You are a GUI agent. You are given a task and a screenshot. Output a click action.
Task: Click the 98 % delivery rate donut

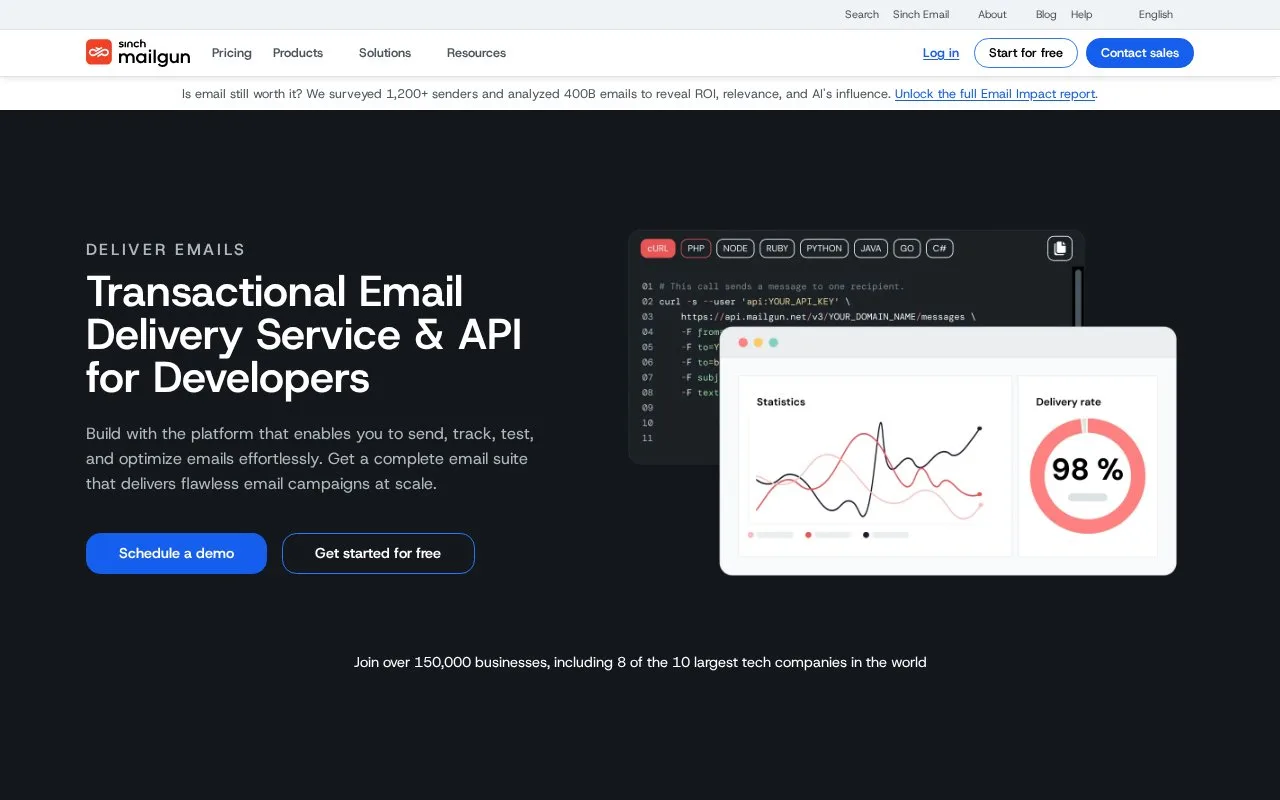point(1087,475)
